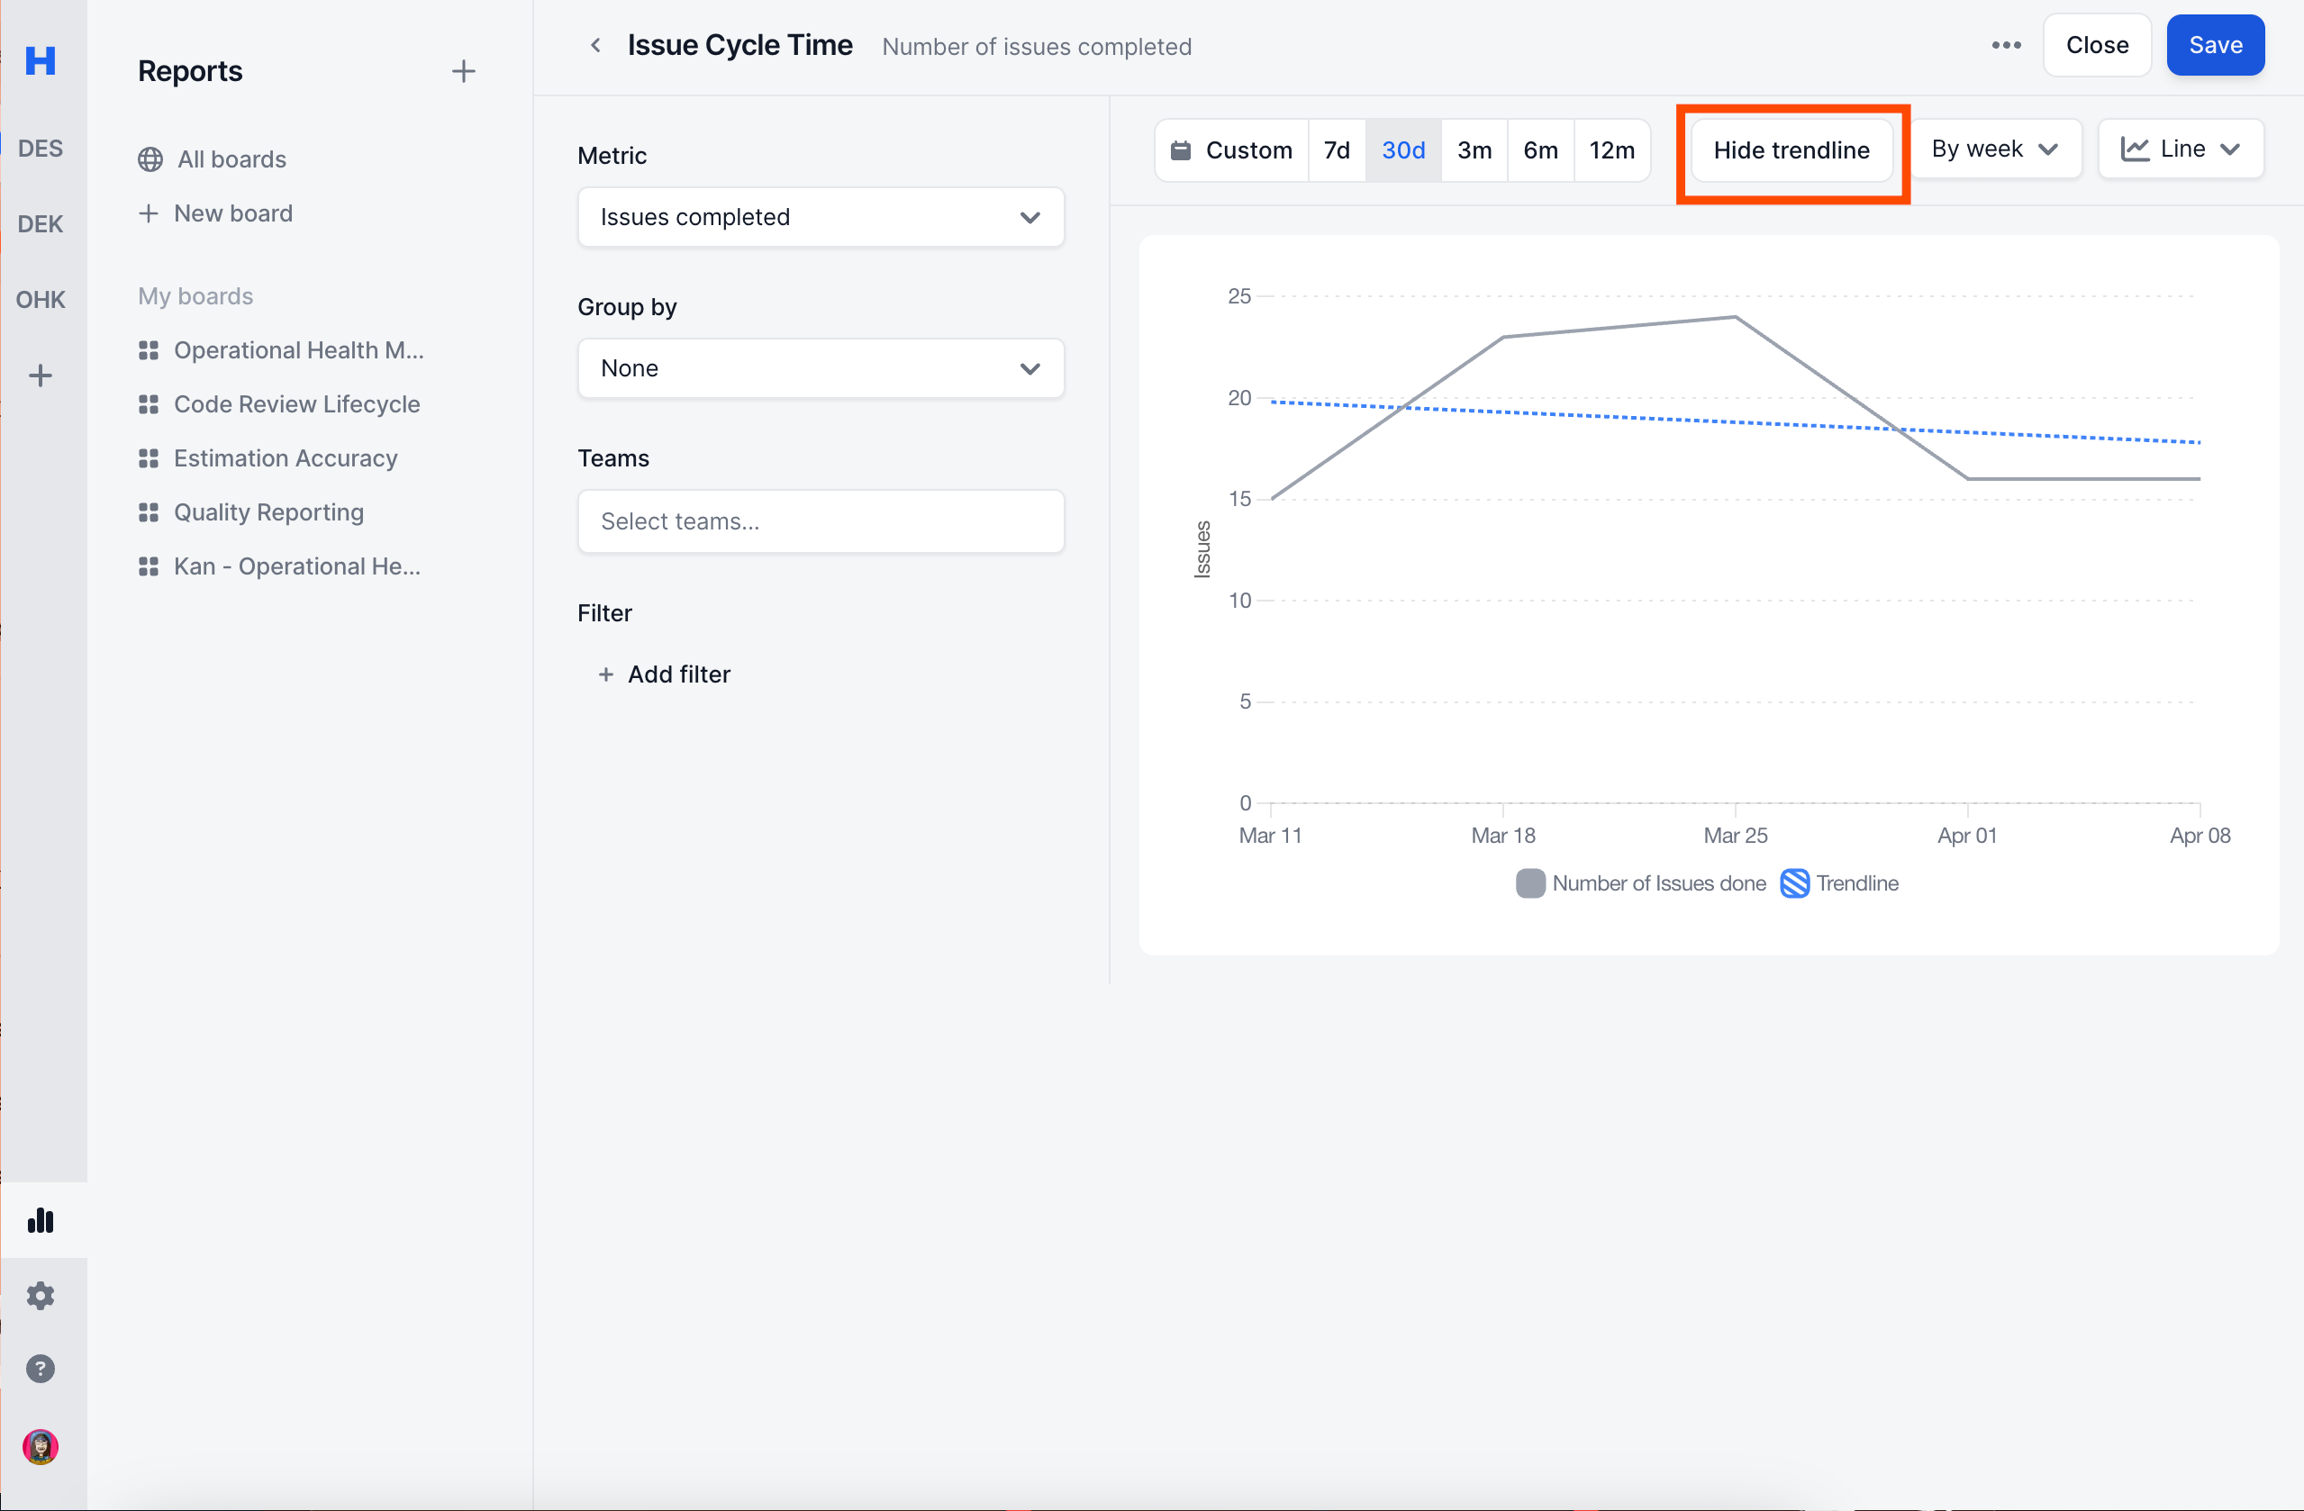Open the Metric Issues completed dropdown

(820, 217)
